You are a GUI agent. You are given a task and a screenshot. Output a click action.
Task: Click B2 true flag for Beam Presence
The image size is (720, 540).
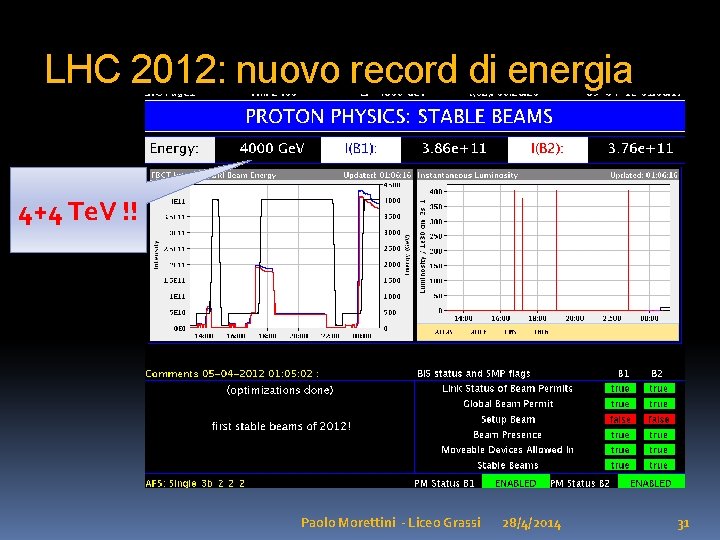[659, 434]
